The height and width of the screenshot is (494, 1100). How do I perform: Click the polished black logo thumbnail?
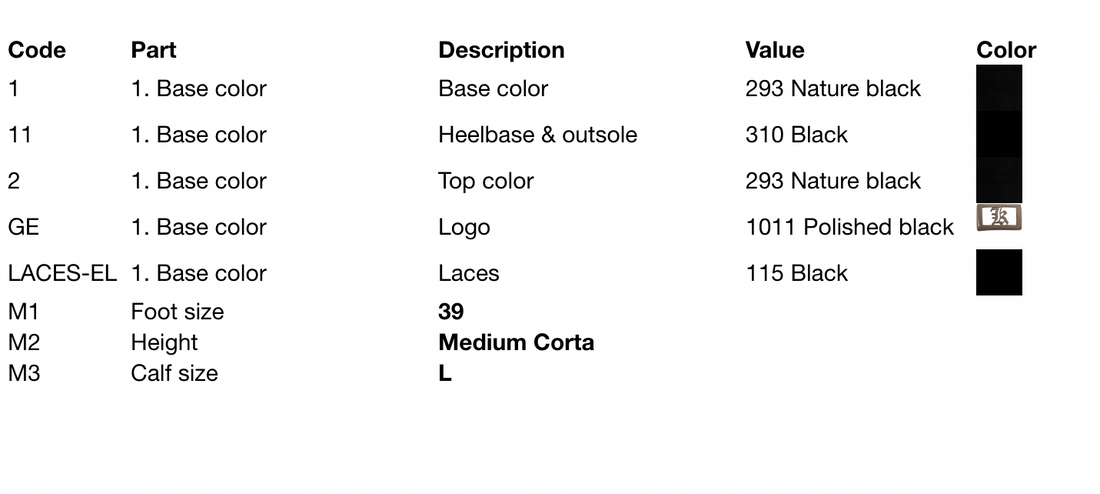[999, 218]
